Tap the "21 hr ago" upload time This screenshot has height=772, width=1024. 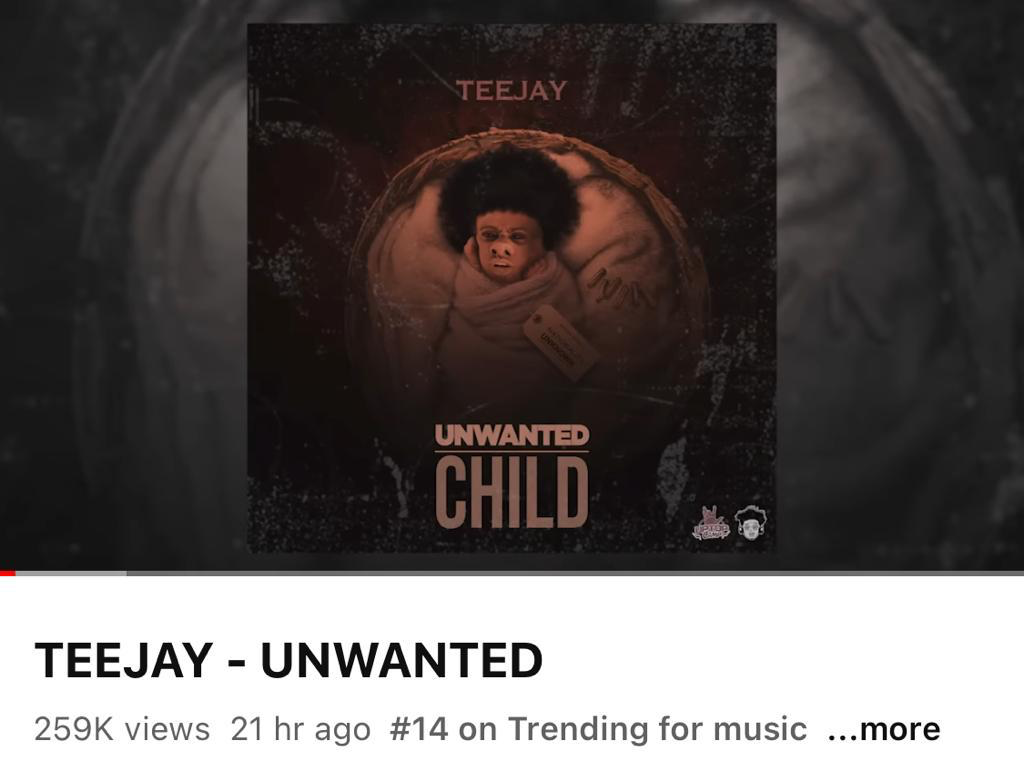tap(300, 729)
